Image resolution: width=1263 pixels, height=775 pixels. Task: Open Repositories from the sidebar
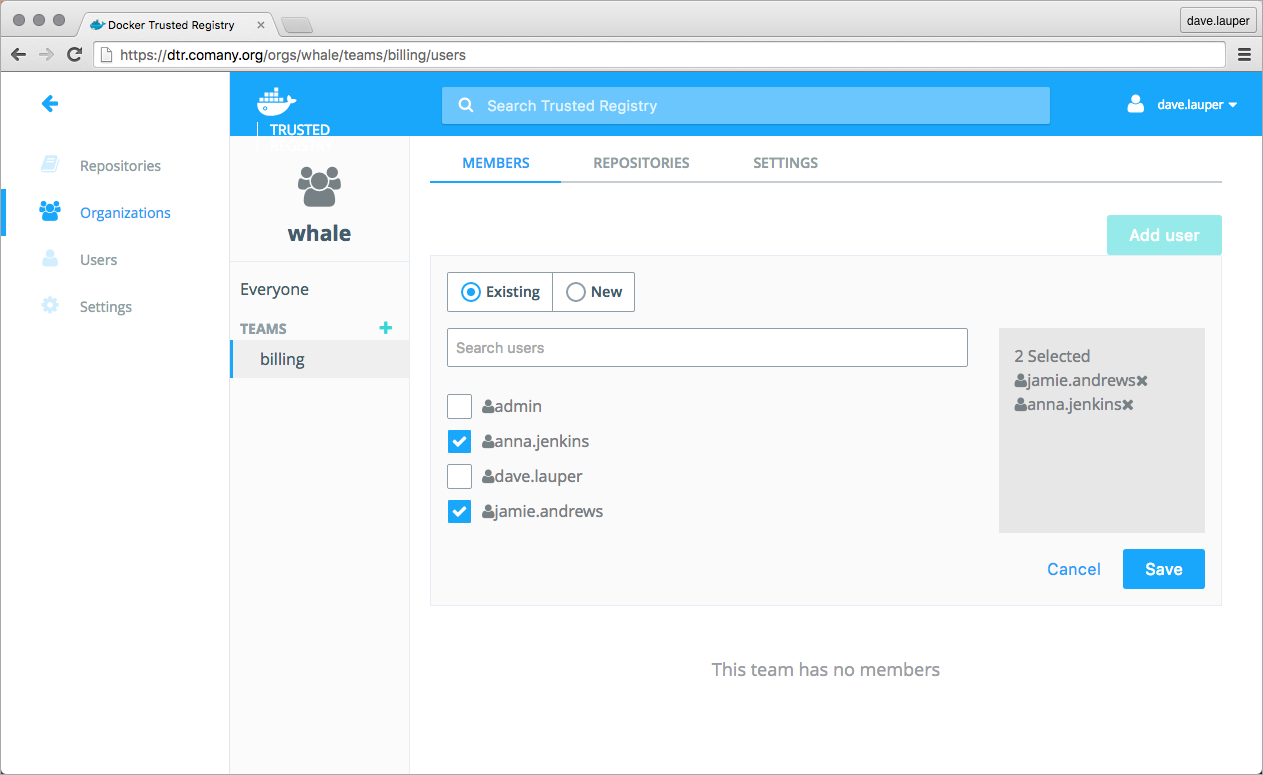120,166
